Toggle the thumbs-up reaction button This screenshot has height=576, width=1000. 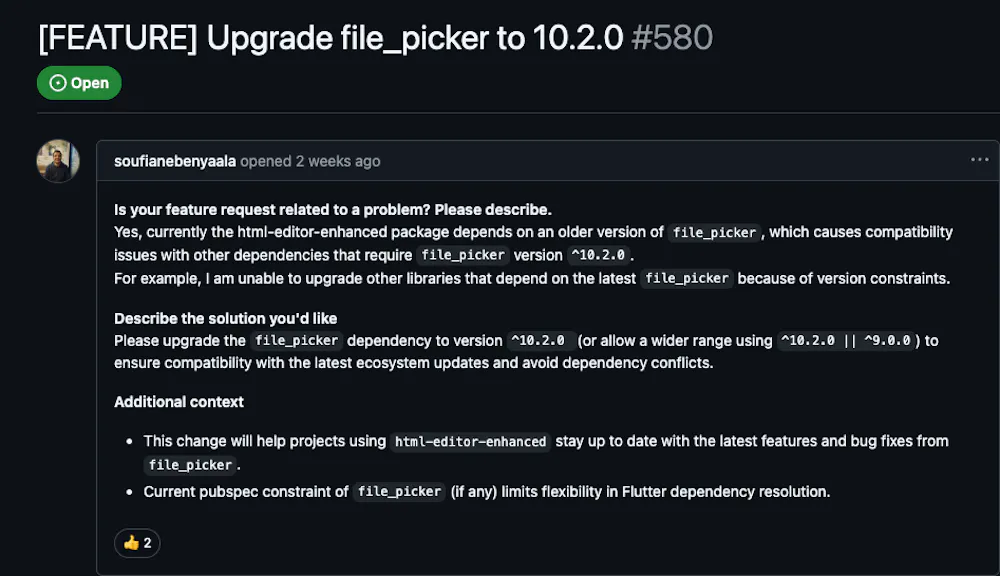pos(137,543)
